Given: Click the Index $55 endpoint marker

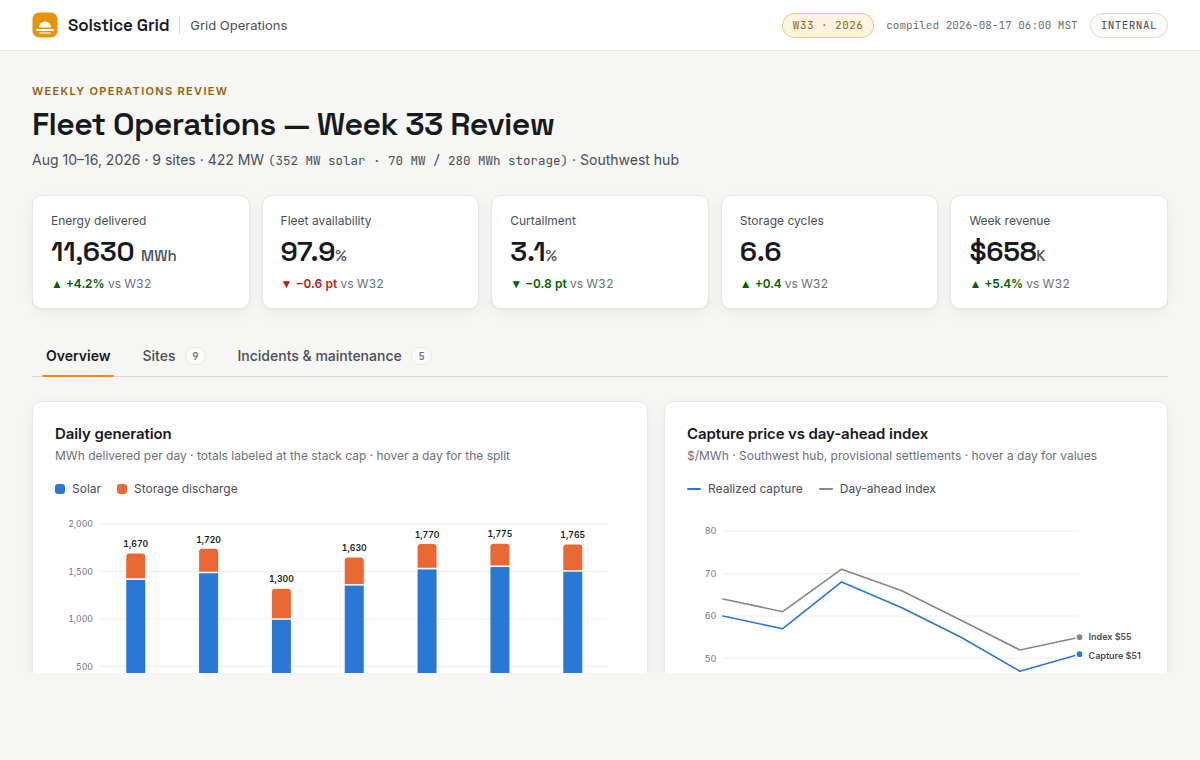Looking at the screenshot, I should coord(1079,637).
